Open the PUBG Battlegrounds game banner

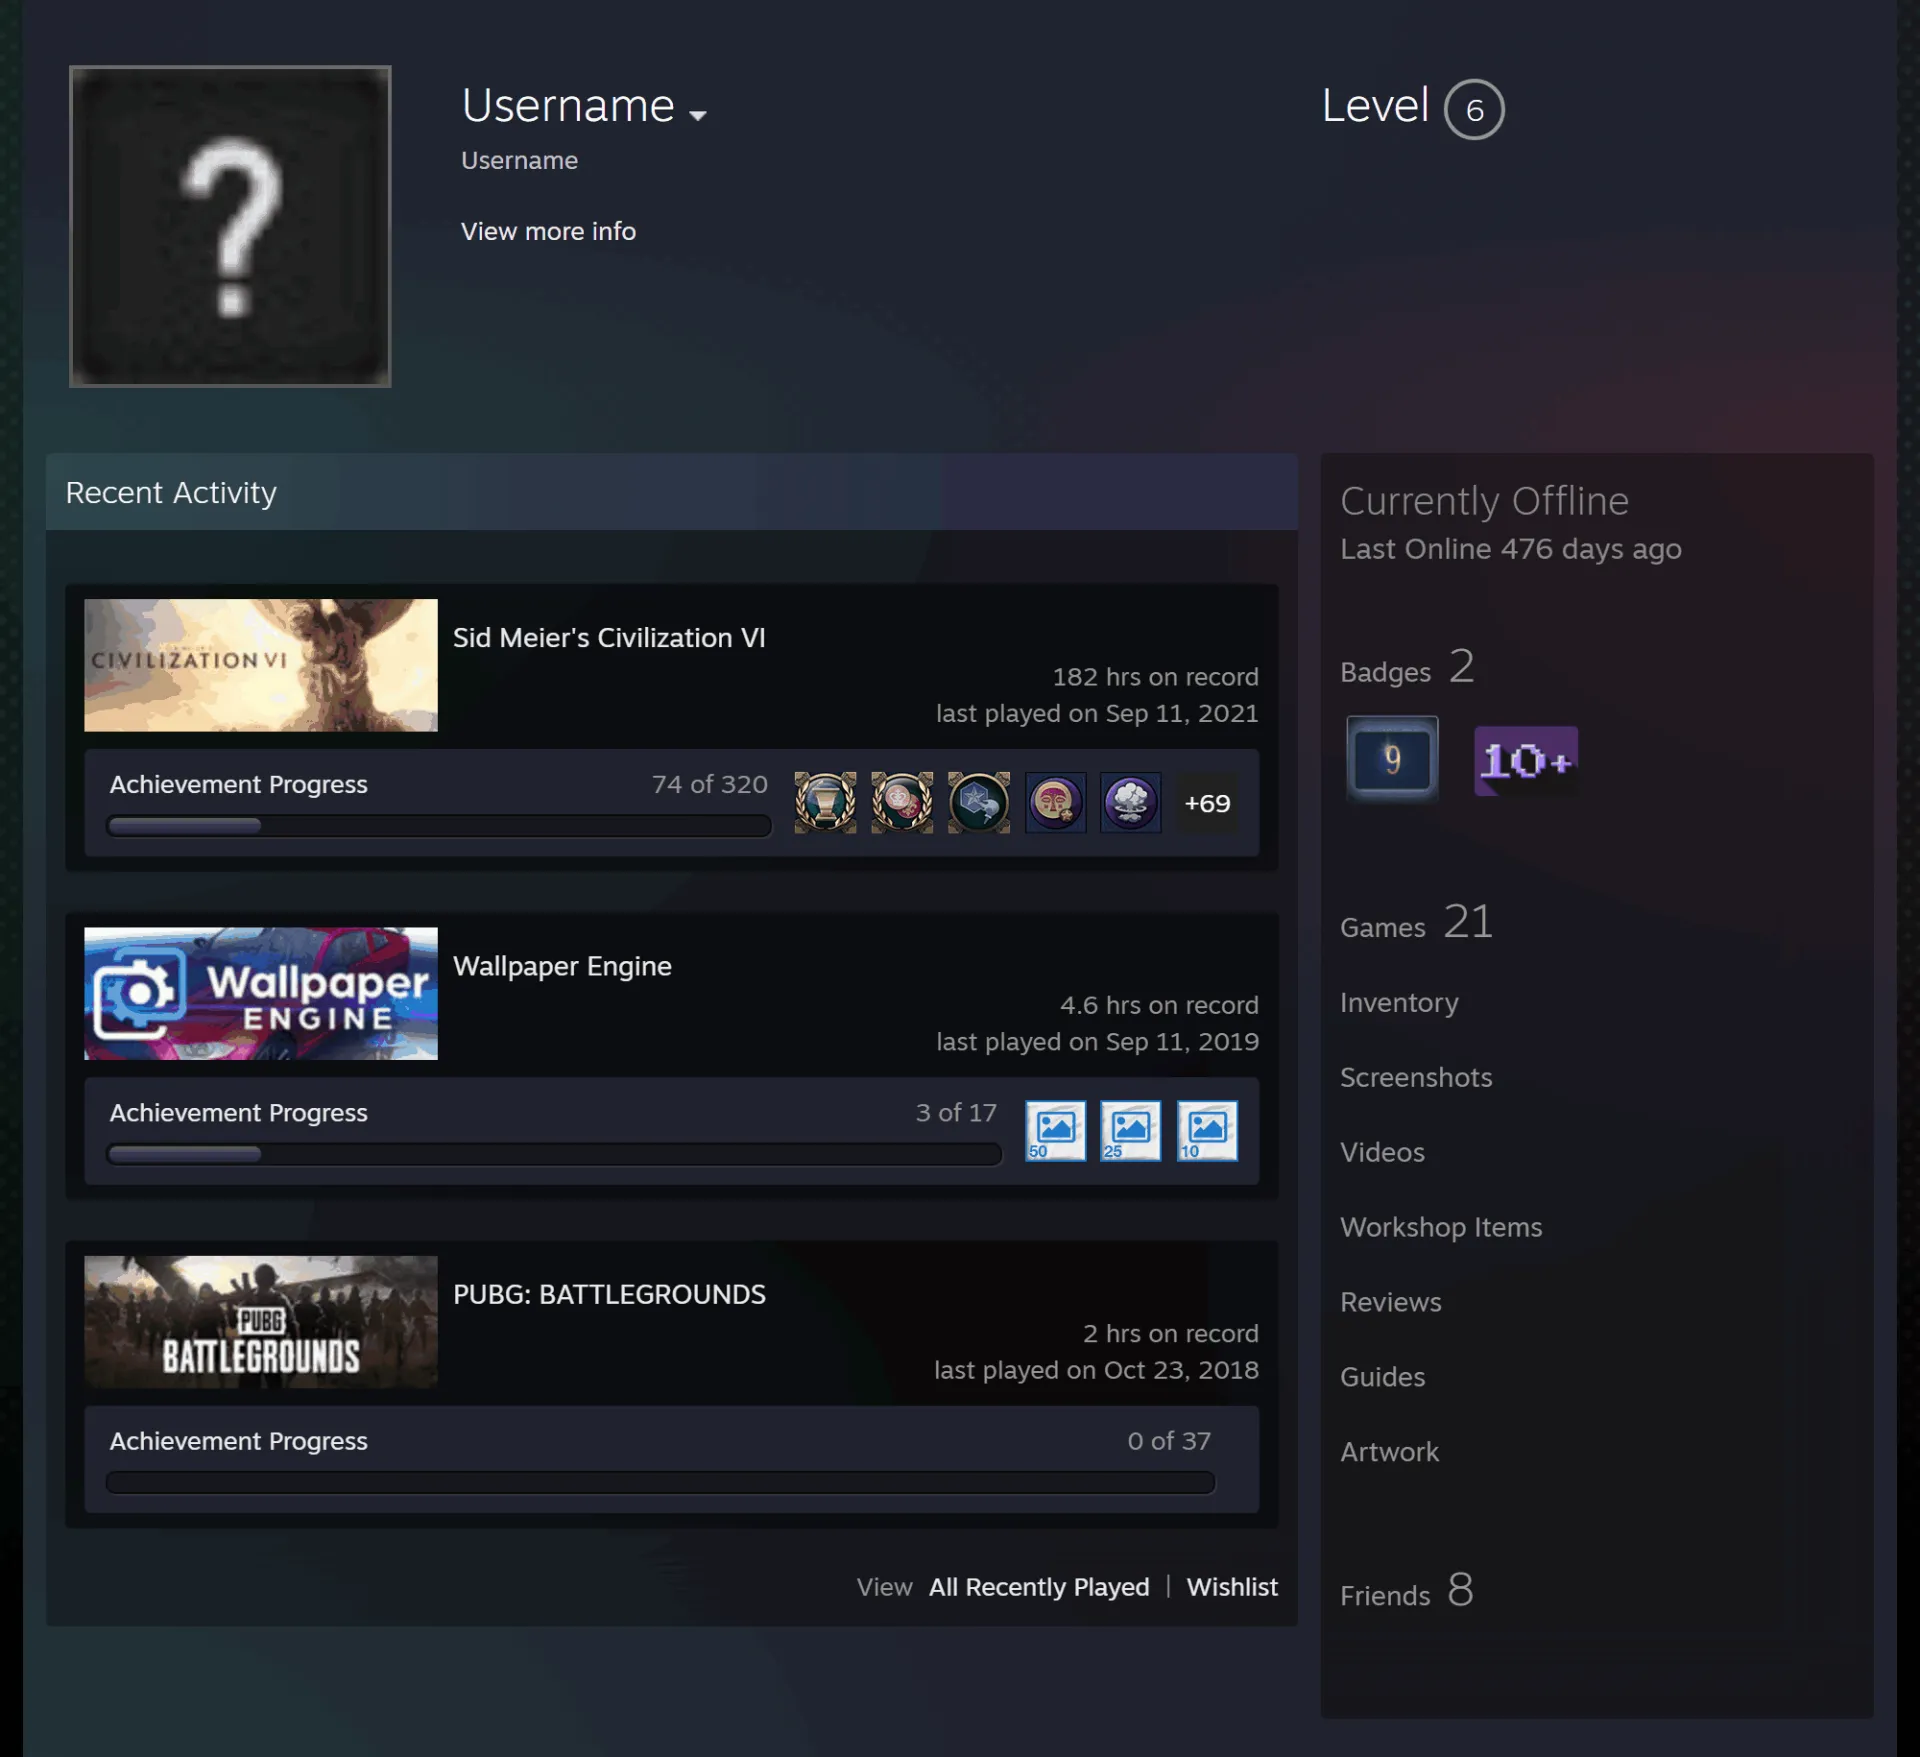click(x=261, y=1321)
